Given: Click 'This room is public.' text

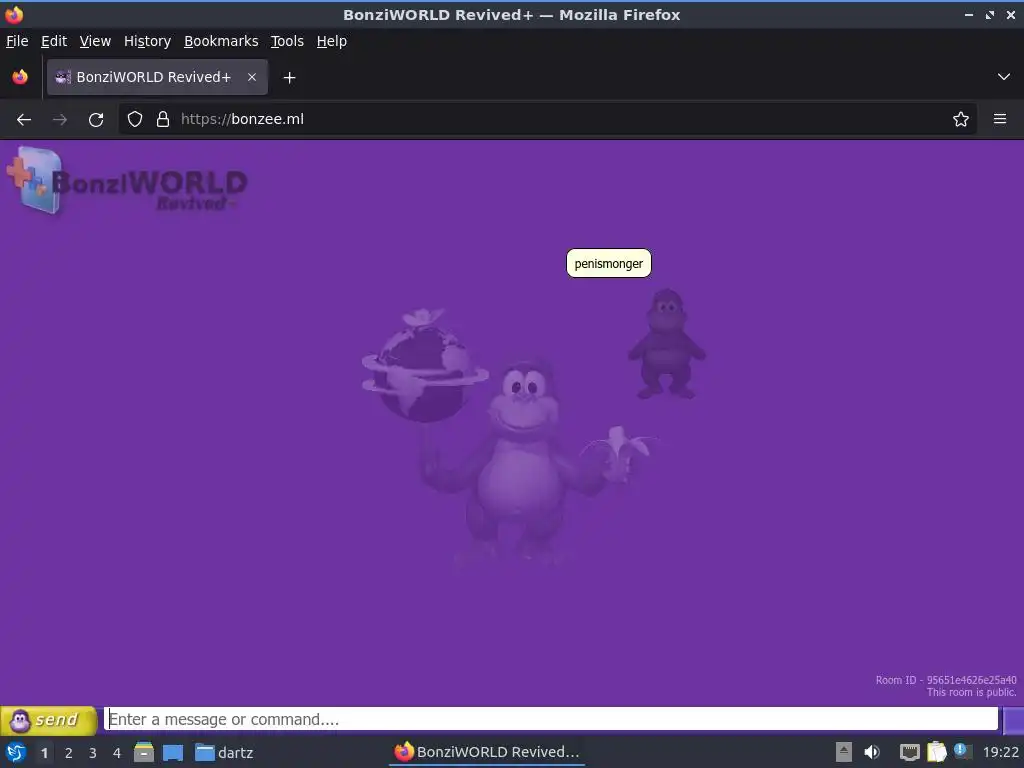Looking at the screenshot, I should pyautogui.click(x=971, y=692).
